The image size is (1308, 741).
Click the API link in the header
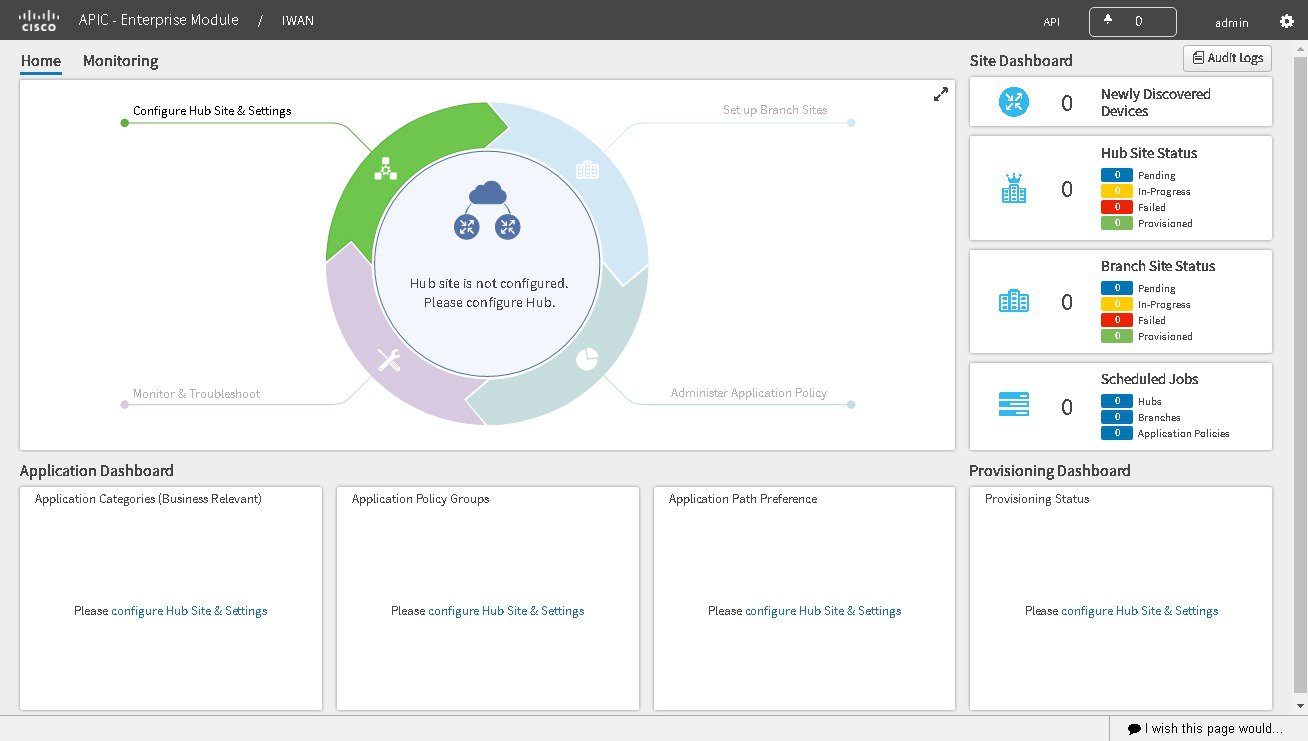(x=1051, y=20)
